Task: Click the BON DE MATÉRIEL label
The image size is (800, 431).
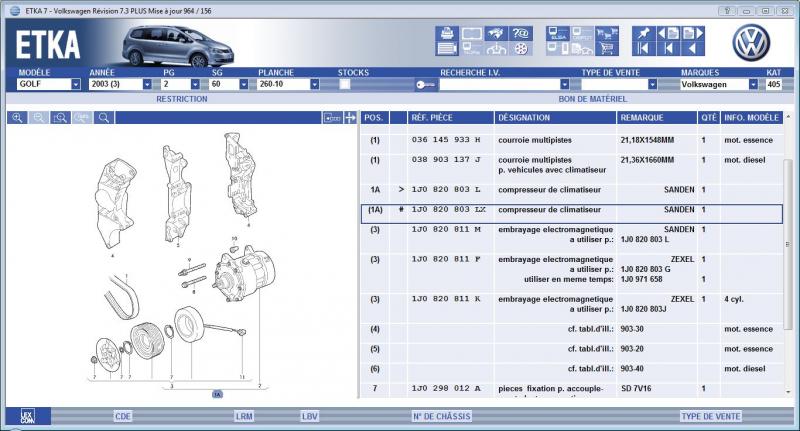Action: coord(592,99)
